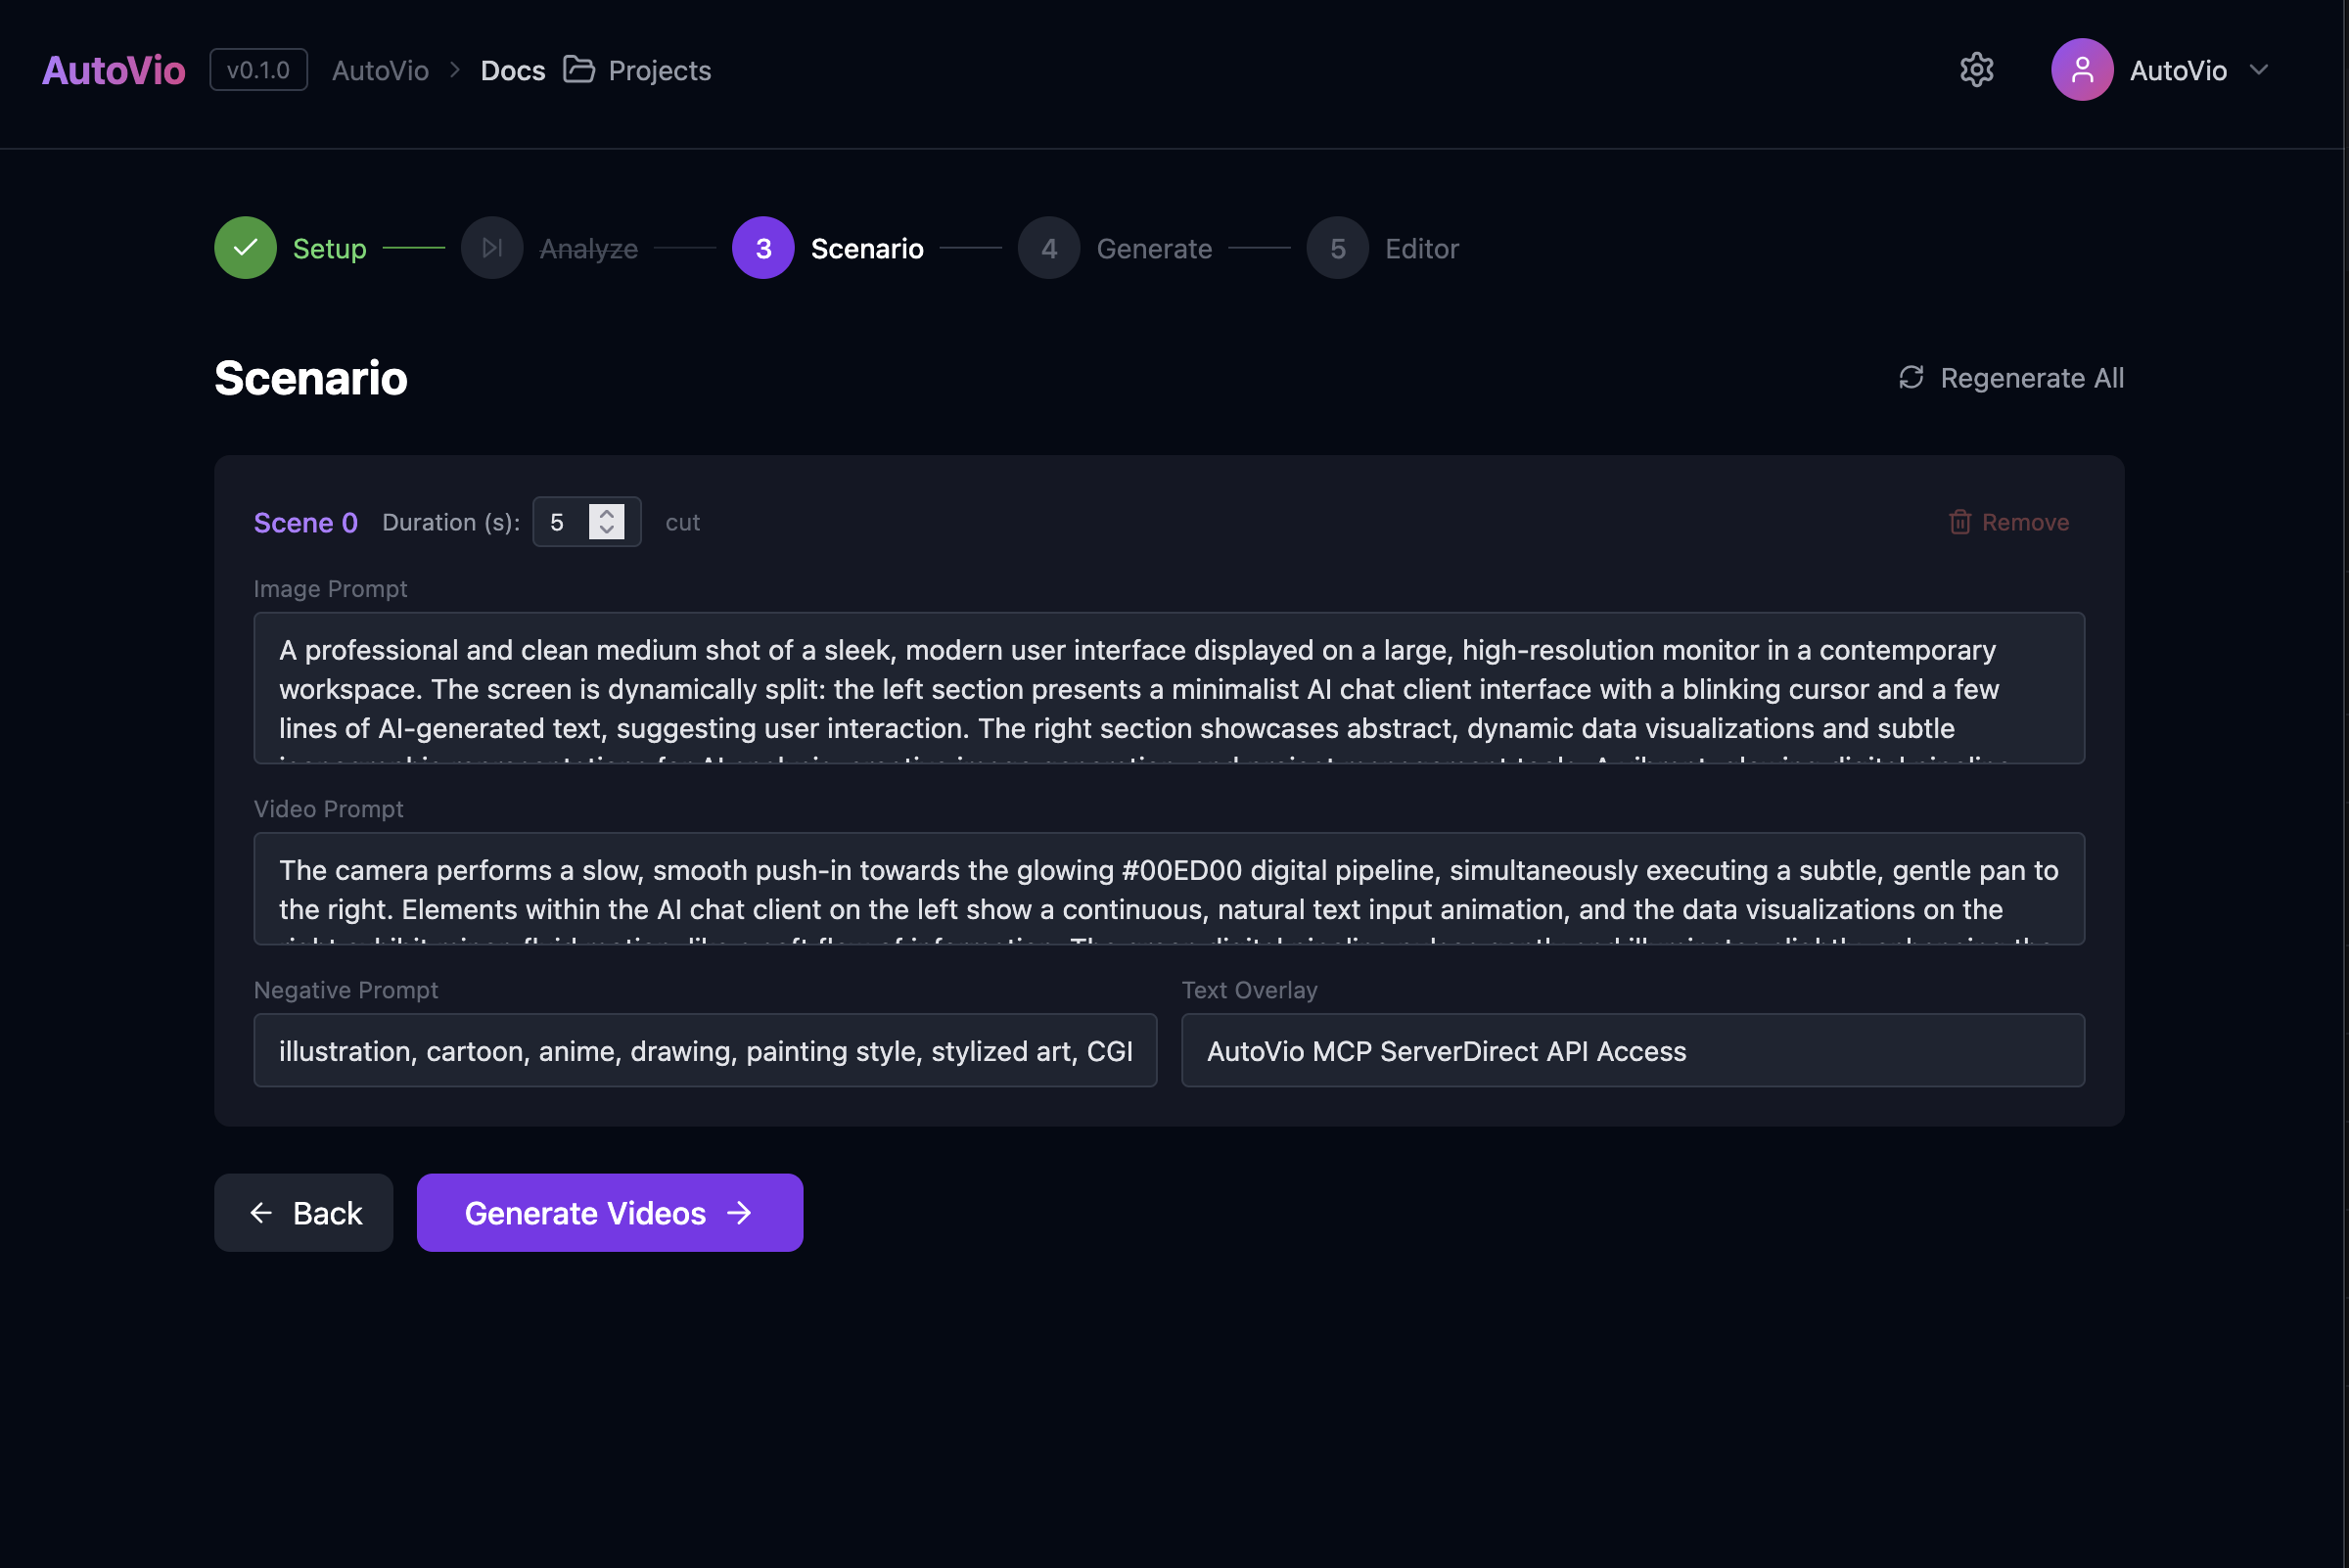This screenshot has height=1568, width=2349.
Task: Open the Docs link
Action: [513, 70]
